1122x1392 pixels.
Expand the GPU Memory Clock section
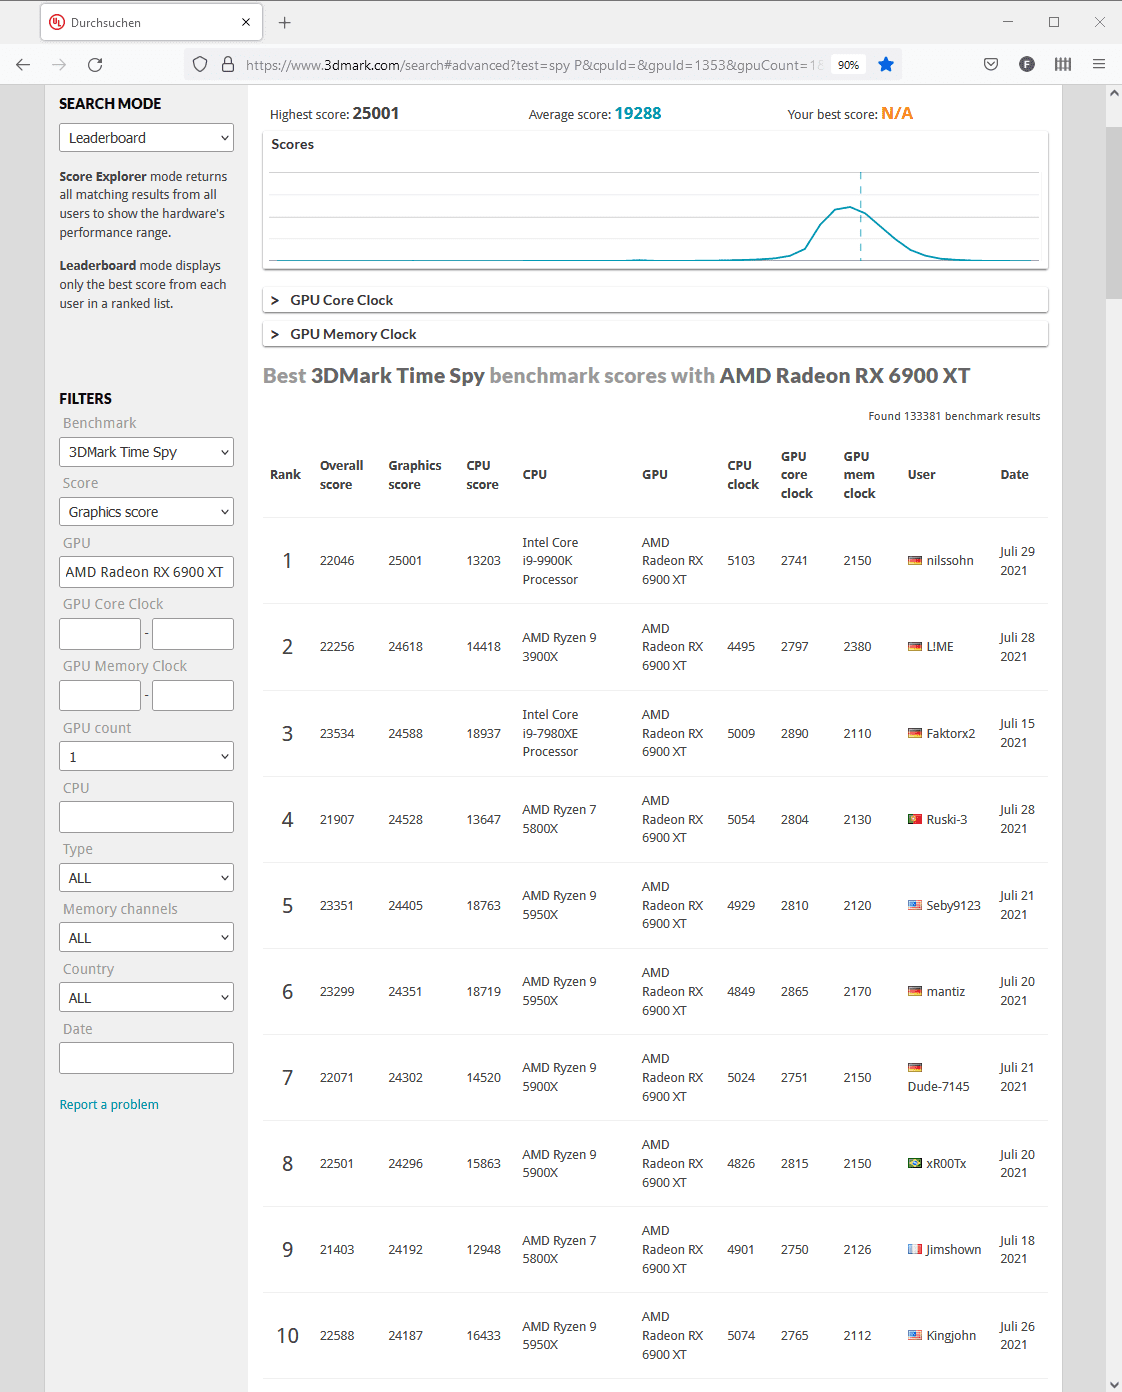(x=655, y=334)
